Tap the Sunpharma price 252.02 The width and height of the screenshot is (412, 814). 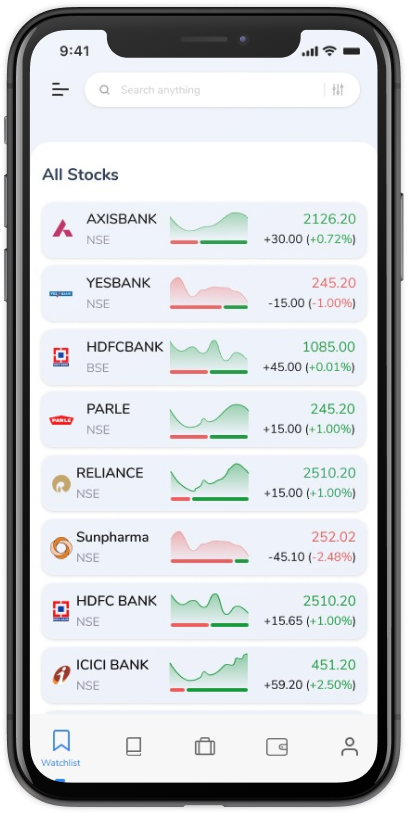coord(334,537)
